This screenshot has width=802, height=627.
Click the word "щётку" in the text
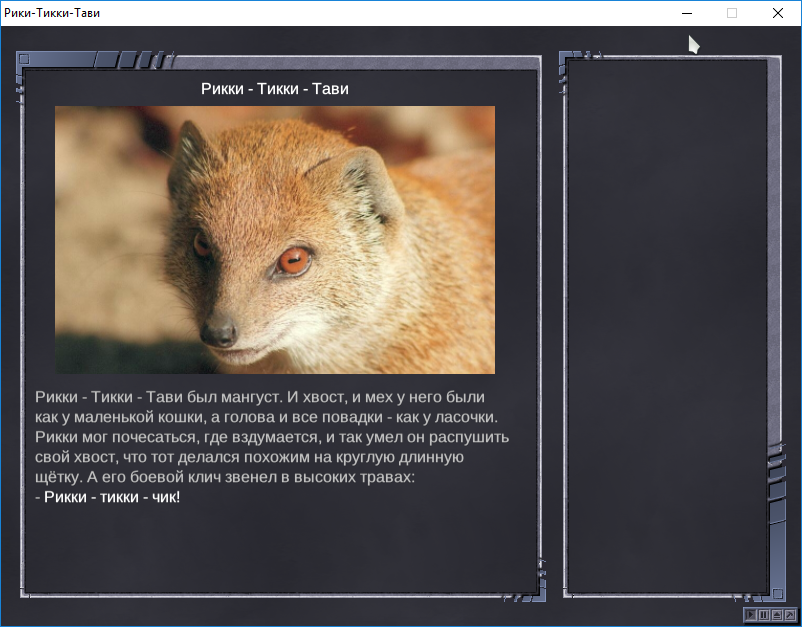(58, 477)
